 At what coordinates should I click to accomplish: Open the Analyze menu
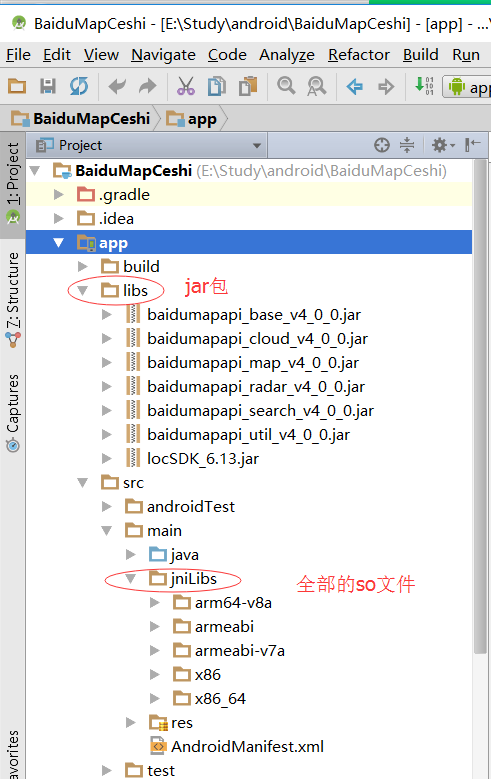click(x=287, y=55)
